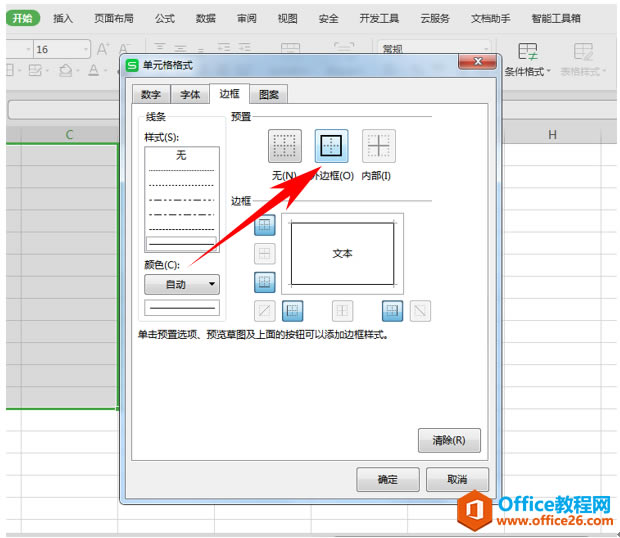The image size is (620, 538).
Task: Open the 条件格式 conditional formatting menu
Action: [527, 59]
